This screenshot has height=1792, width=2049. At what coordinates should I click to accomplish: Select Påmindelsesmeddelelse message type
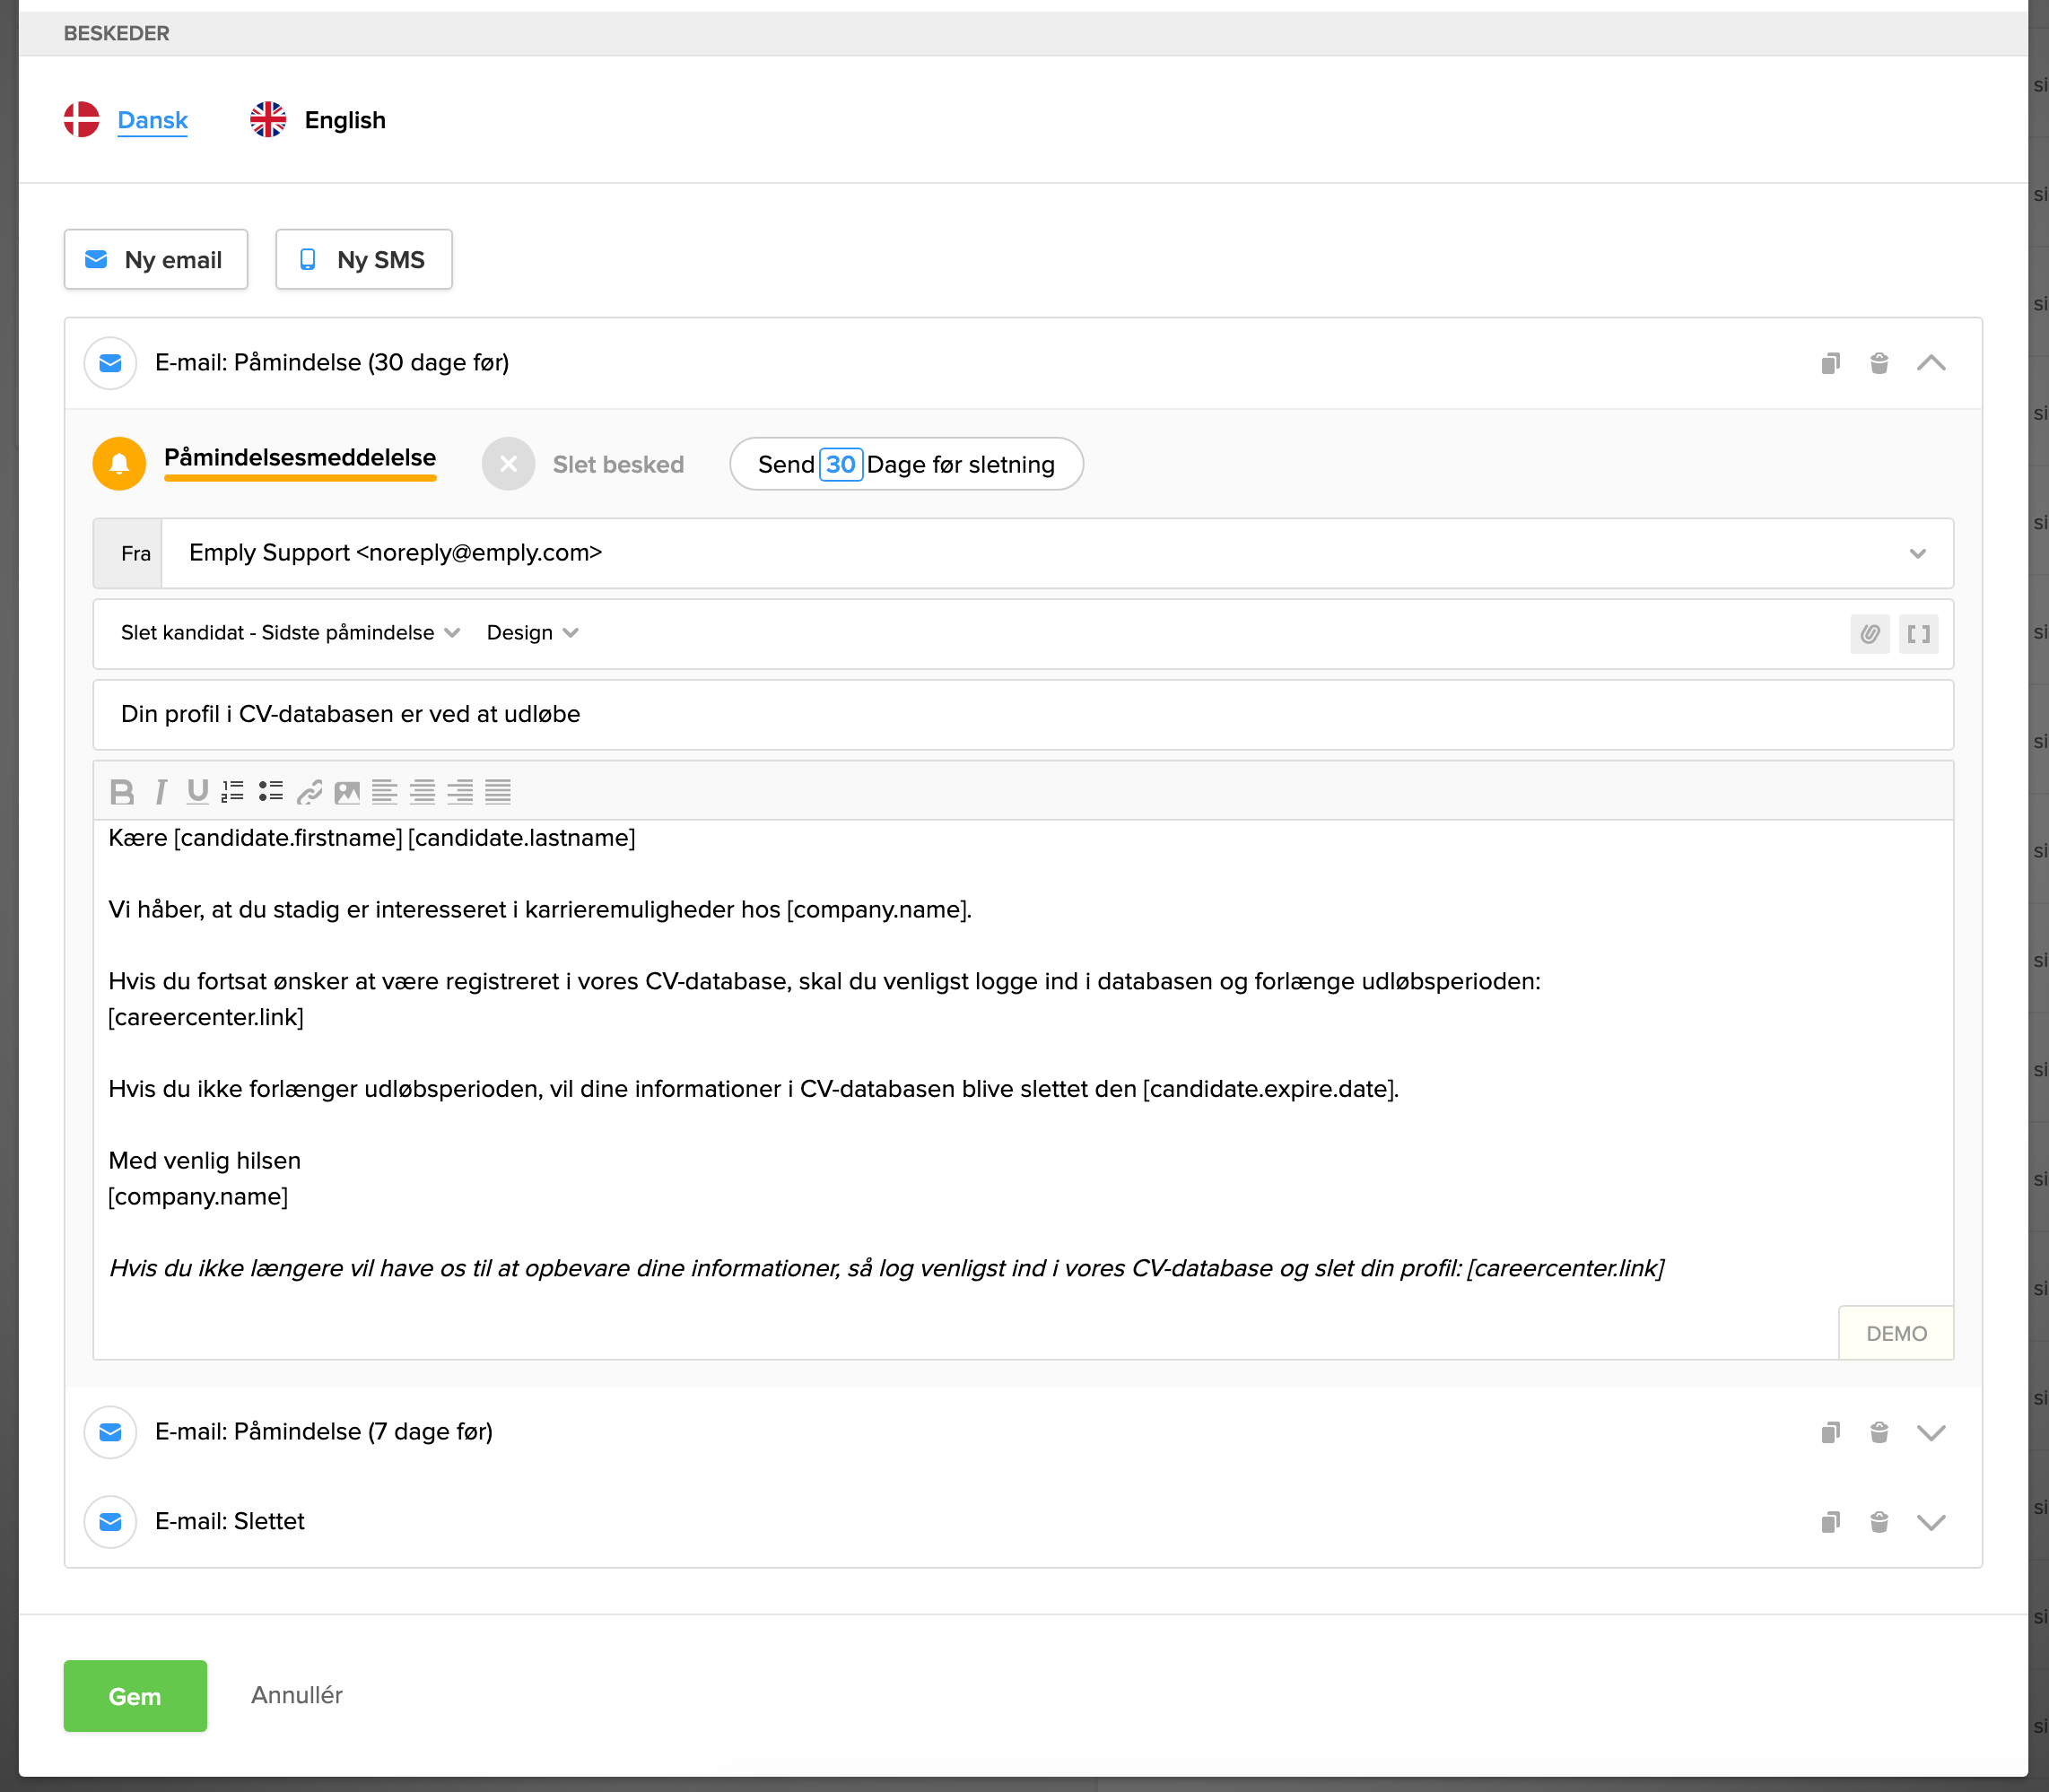tap(299, 459)
